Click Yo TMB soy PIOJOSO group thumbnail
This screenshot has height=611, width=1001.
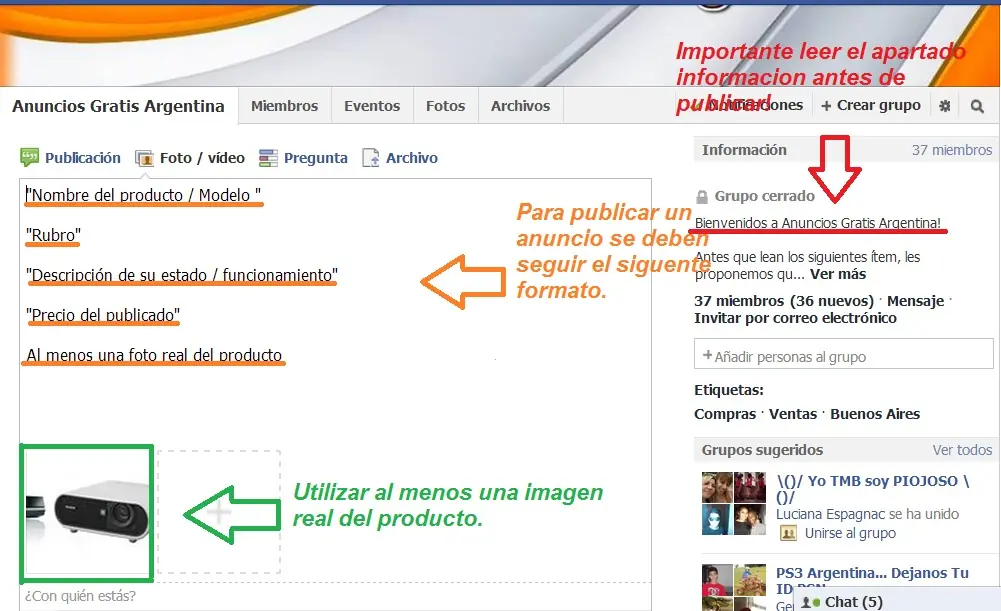tap(734, 504)
